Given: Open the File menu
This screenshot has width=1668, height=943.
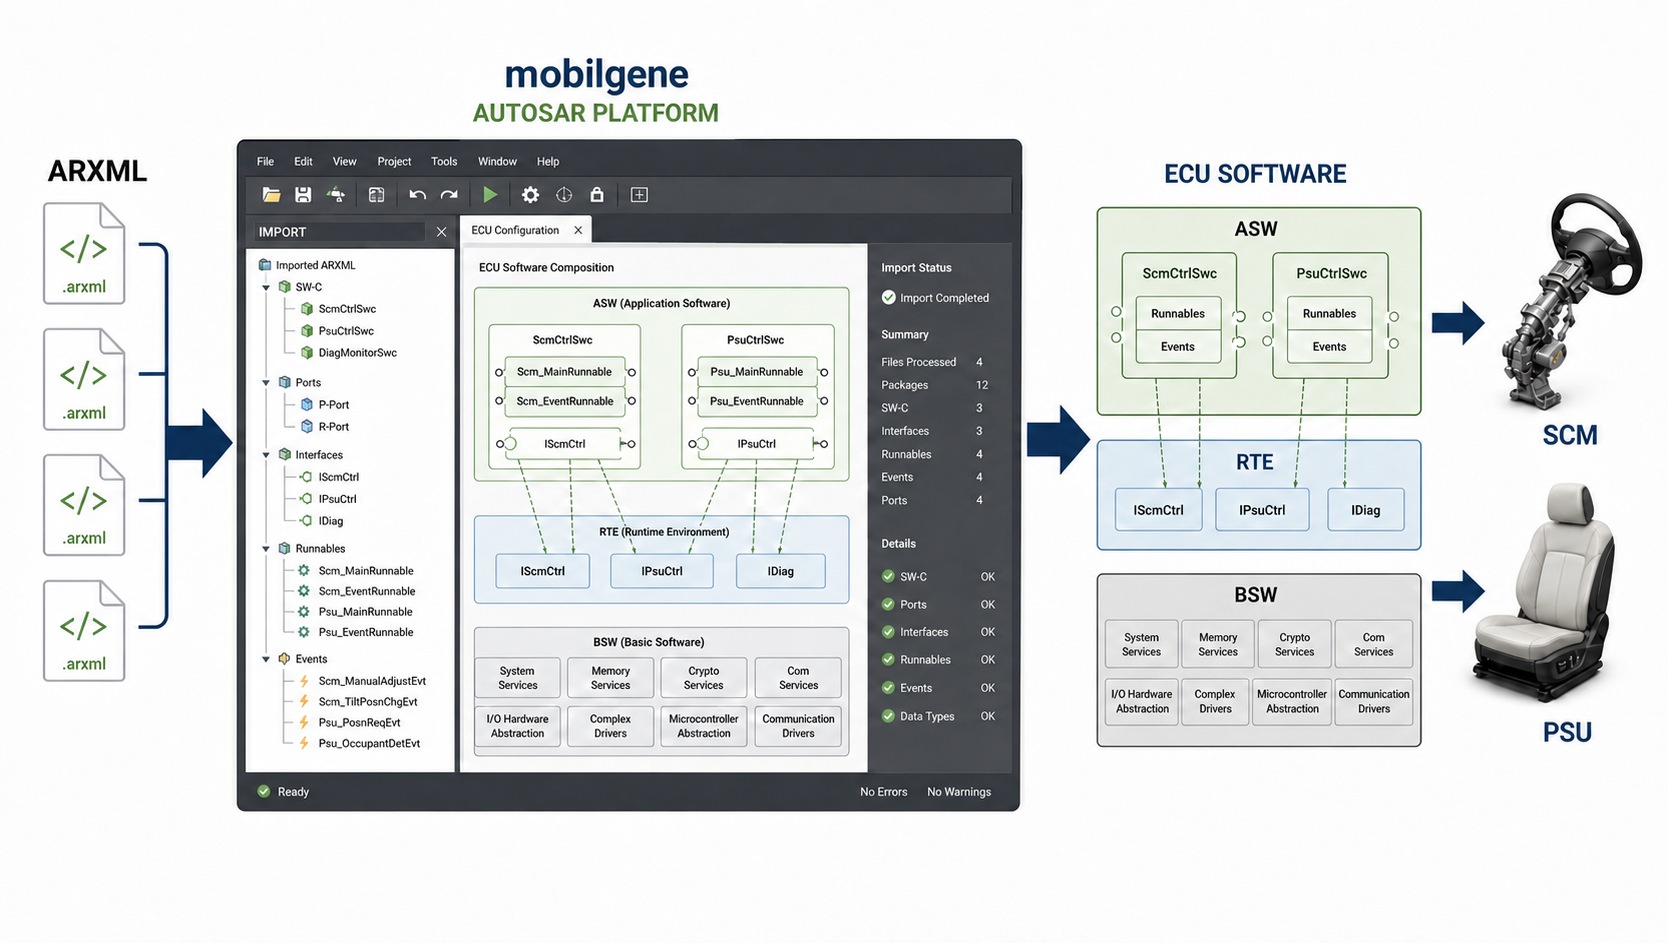Looking at the screenshot, I should pyautogui.click(x=265, y=161).
